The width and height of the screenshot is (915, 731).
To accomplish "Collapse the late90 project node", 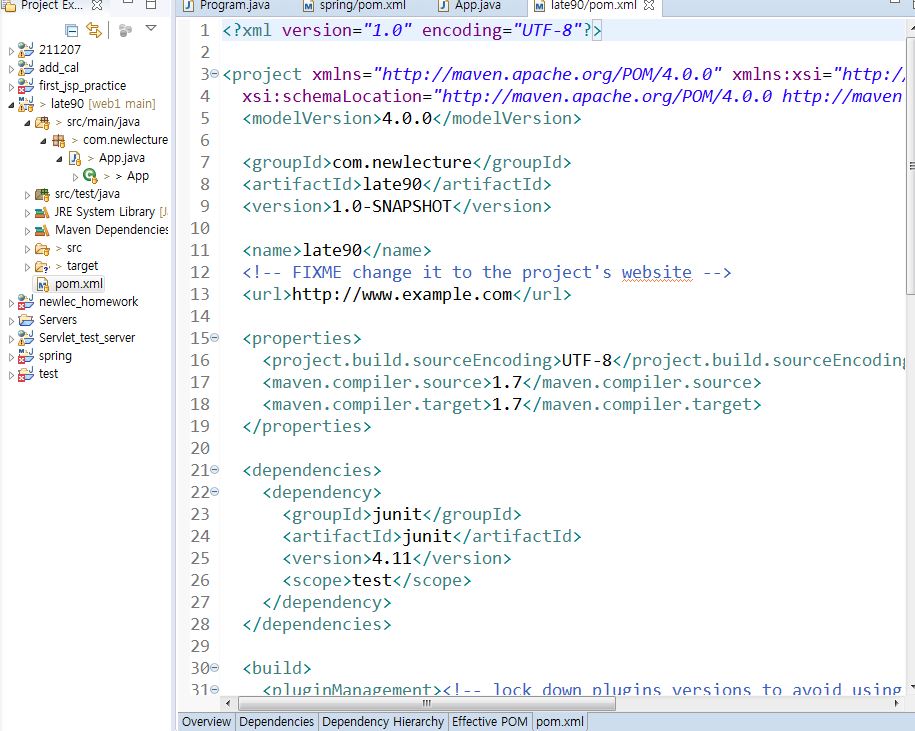I will coord(11,105).
